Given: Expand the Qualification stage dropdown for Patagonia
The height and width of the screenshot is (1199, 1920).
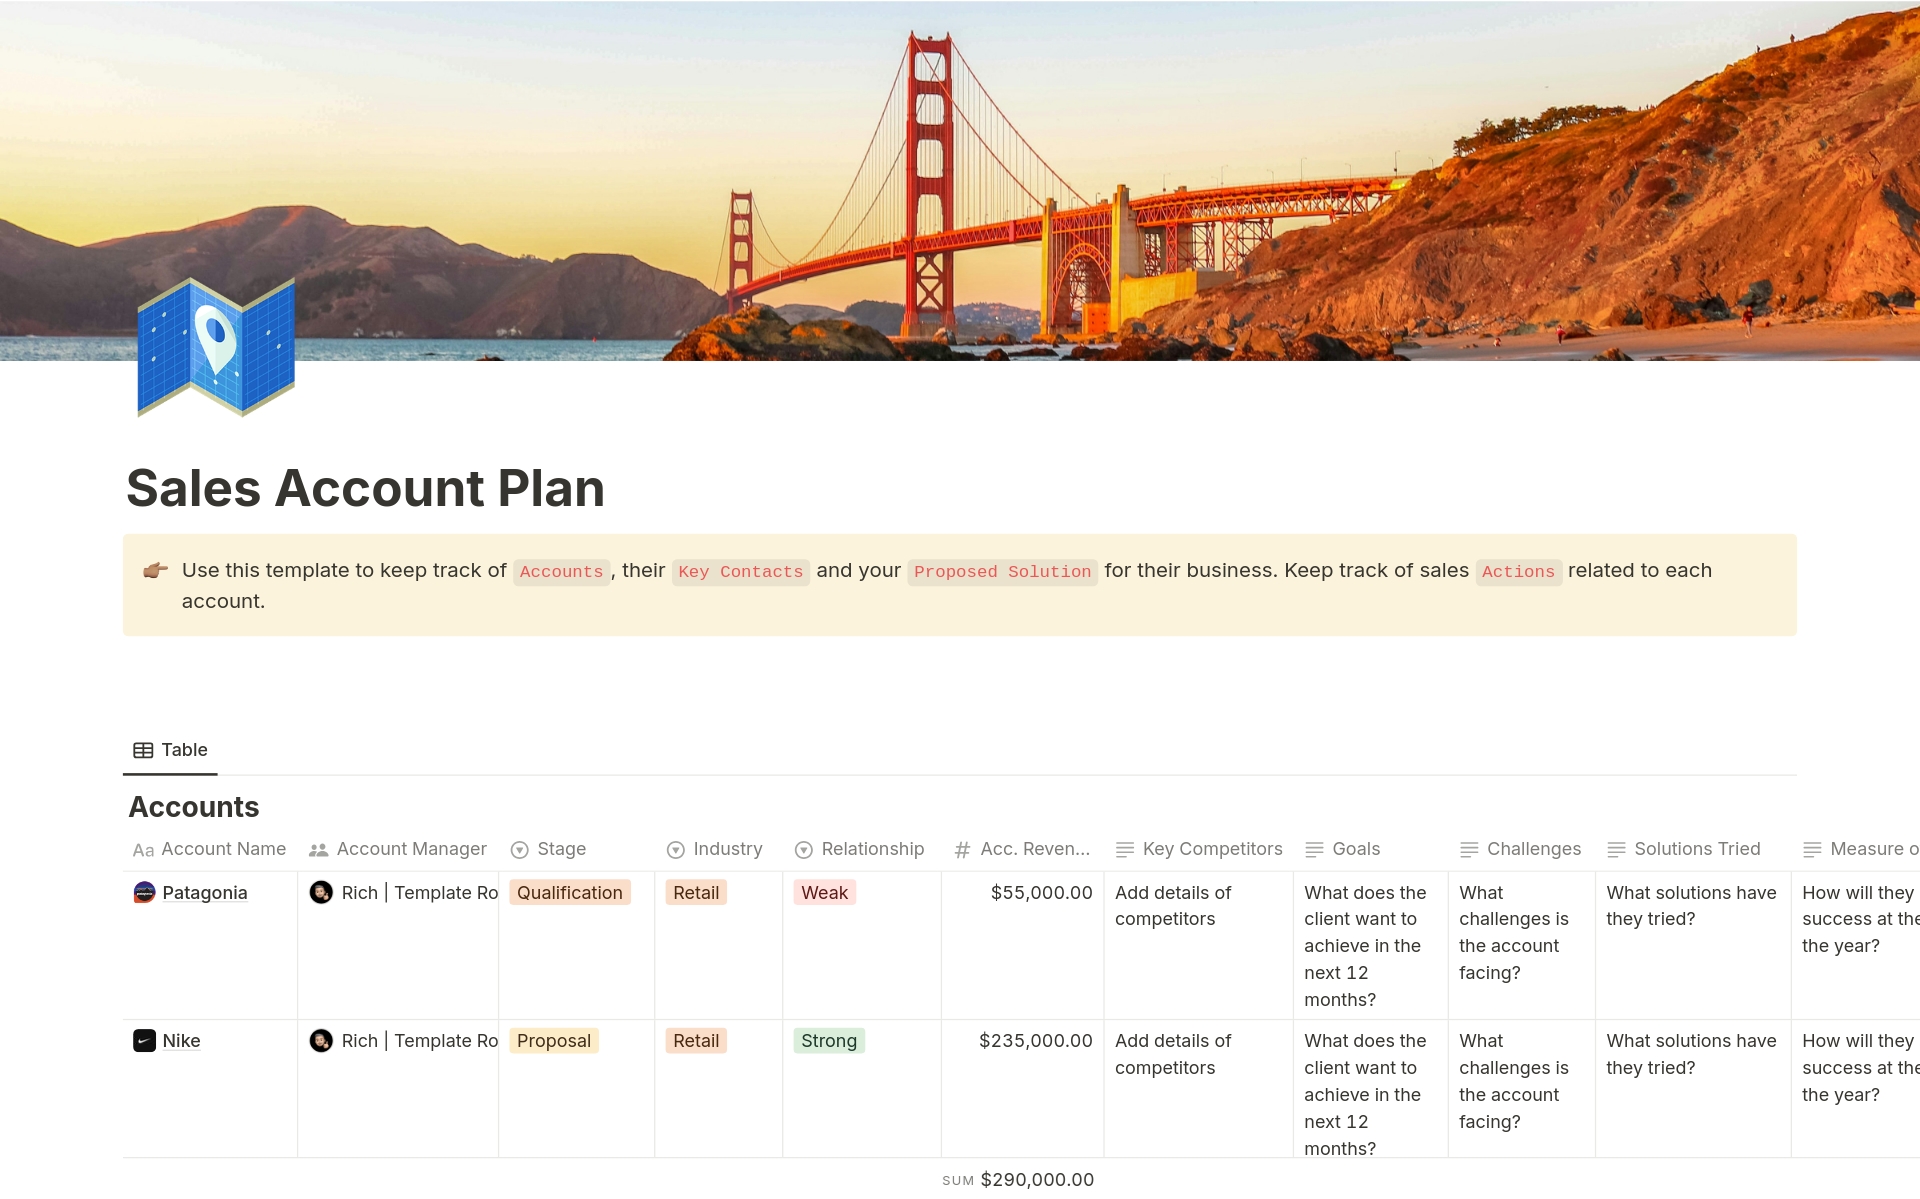Looking at the screenshot, I should pyautogui.click(x=569, y=891).
